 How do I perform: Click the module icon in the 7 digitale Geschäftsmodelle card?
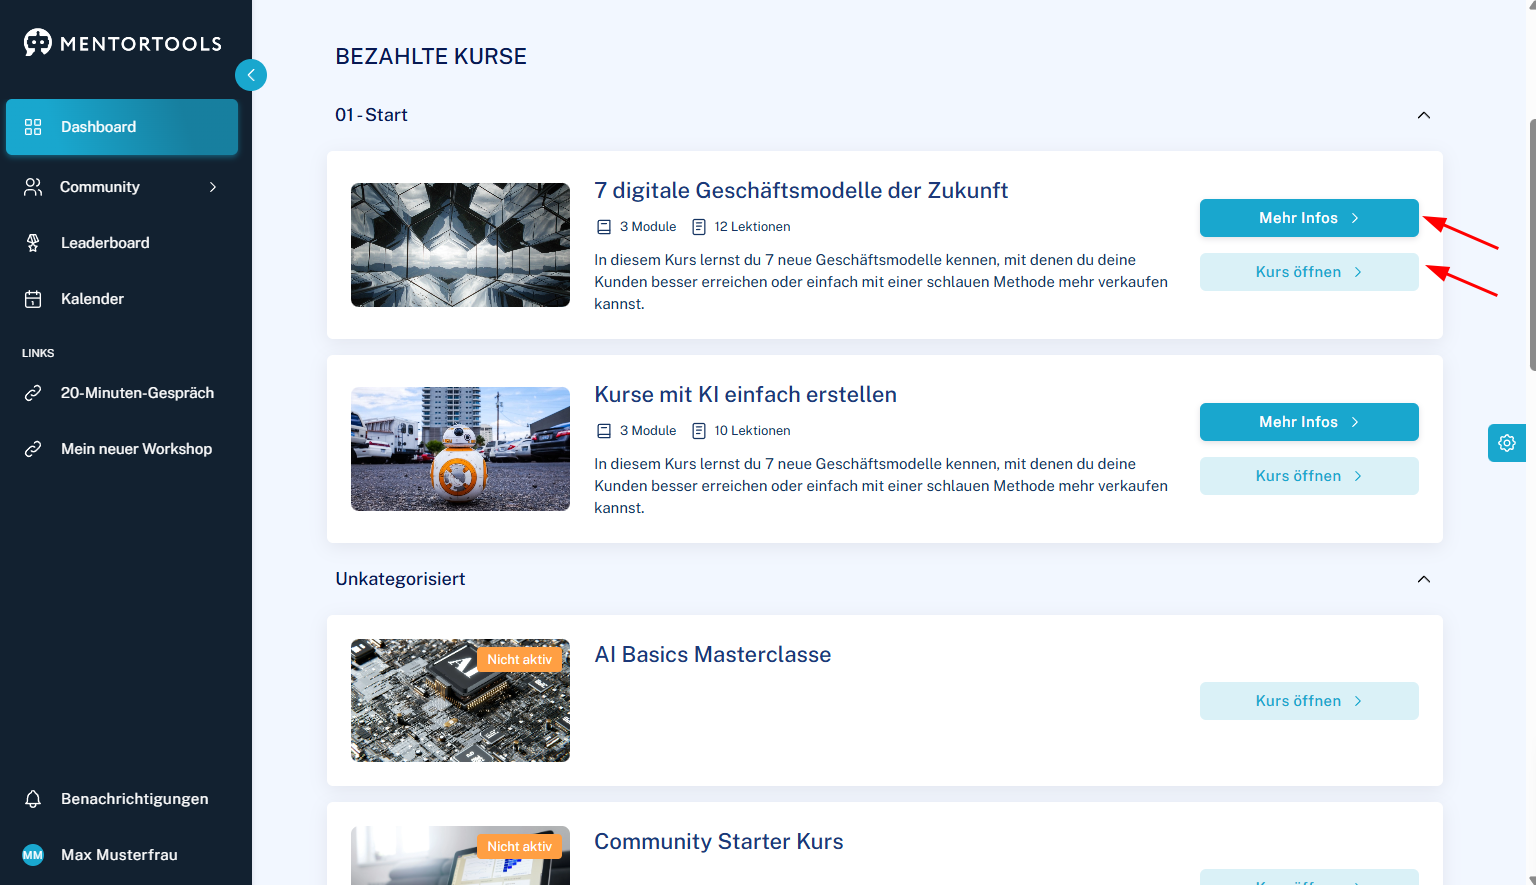[x=604, y=227]
